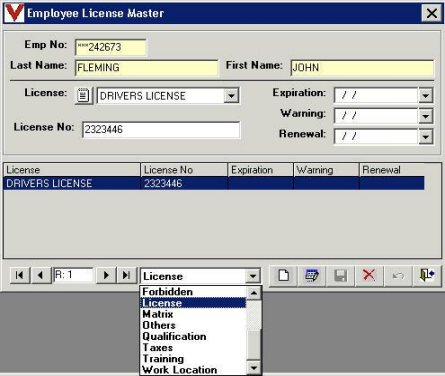
Task: Open the Expiration date dropdown arrow
Action: [426, 96]
